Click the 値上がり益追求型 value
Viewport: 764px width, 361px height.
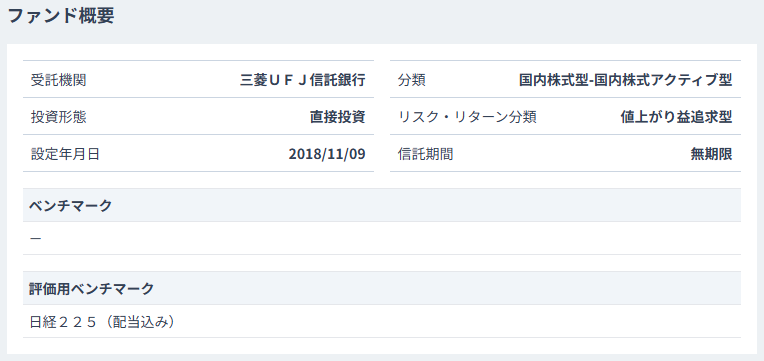(676, 117)
